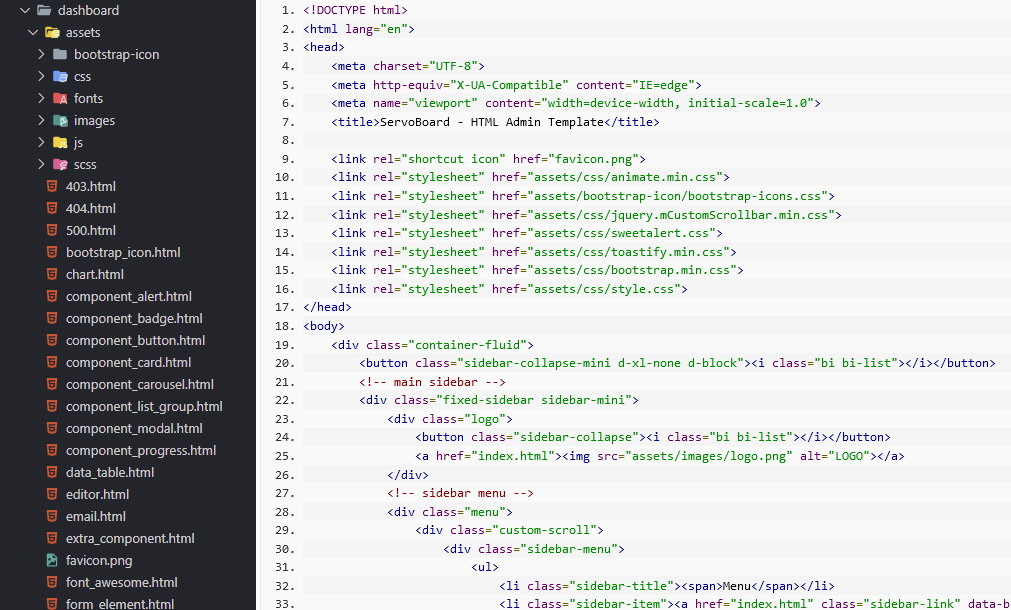Select component_card.html in file tree
The height and width of the screenshot is (610, 1011).
click(128, 362)
